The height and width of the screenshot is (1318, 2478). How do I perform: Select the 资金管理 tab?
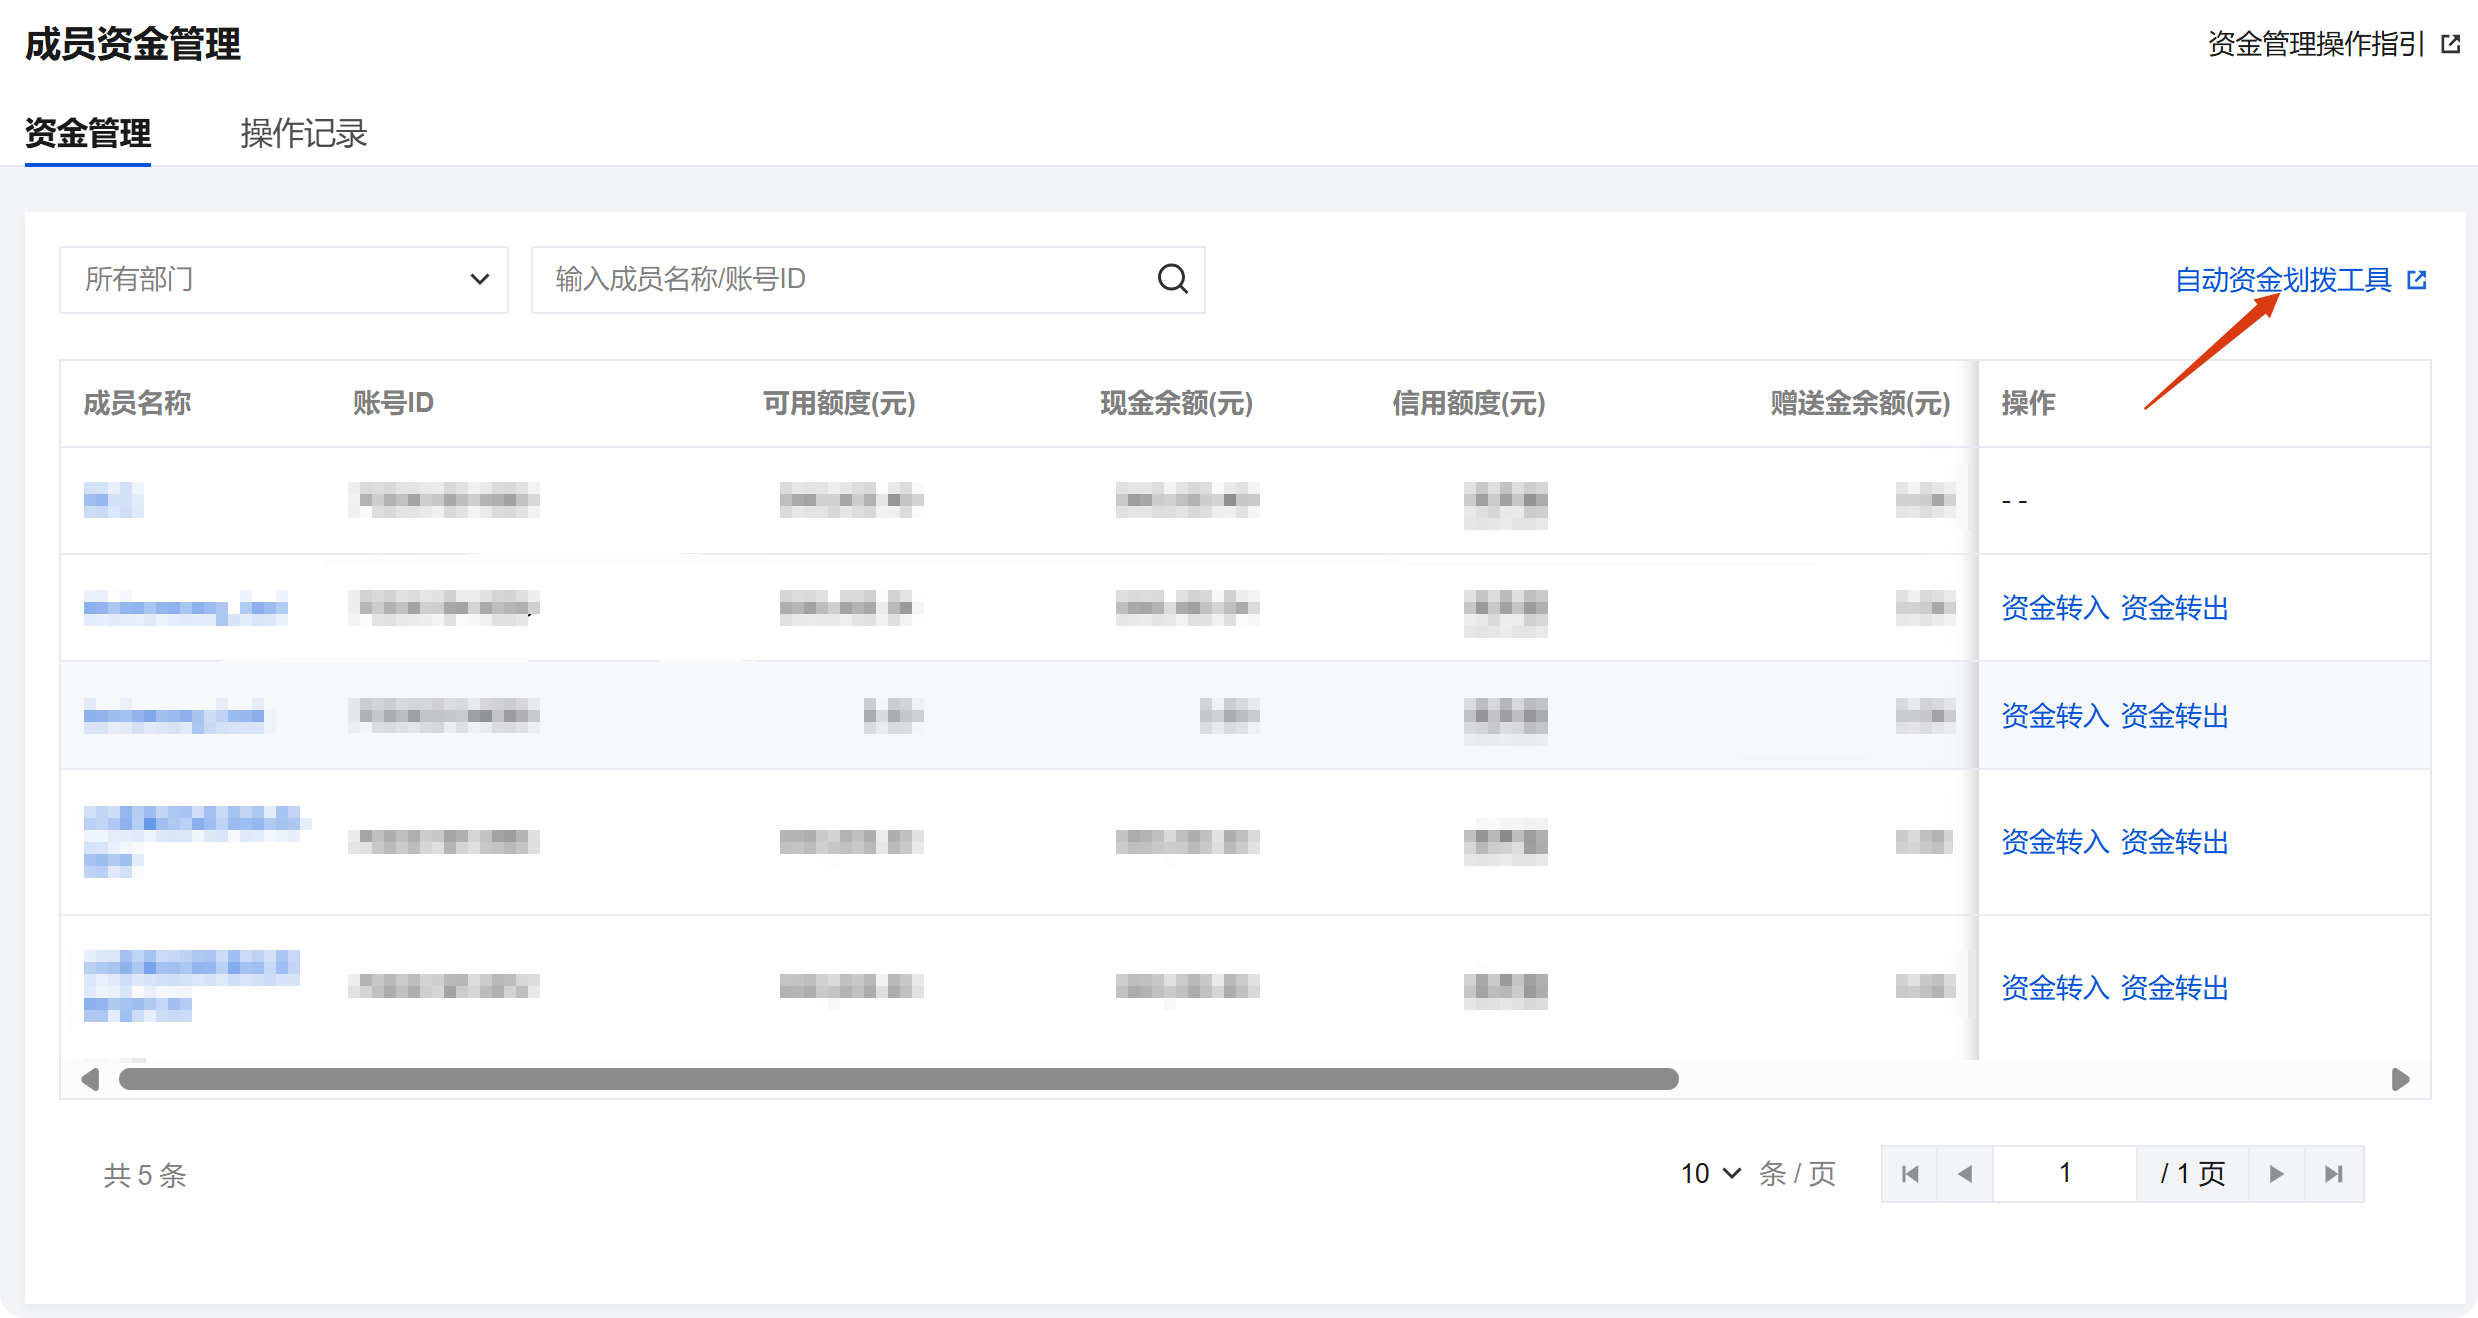(x=88, y=133)
